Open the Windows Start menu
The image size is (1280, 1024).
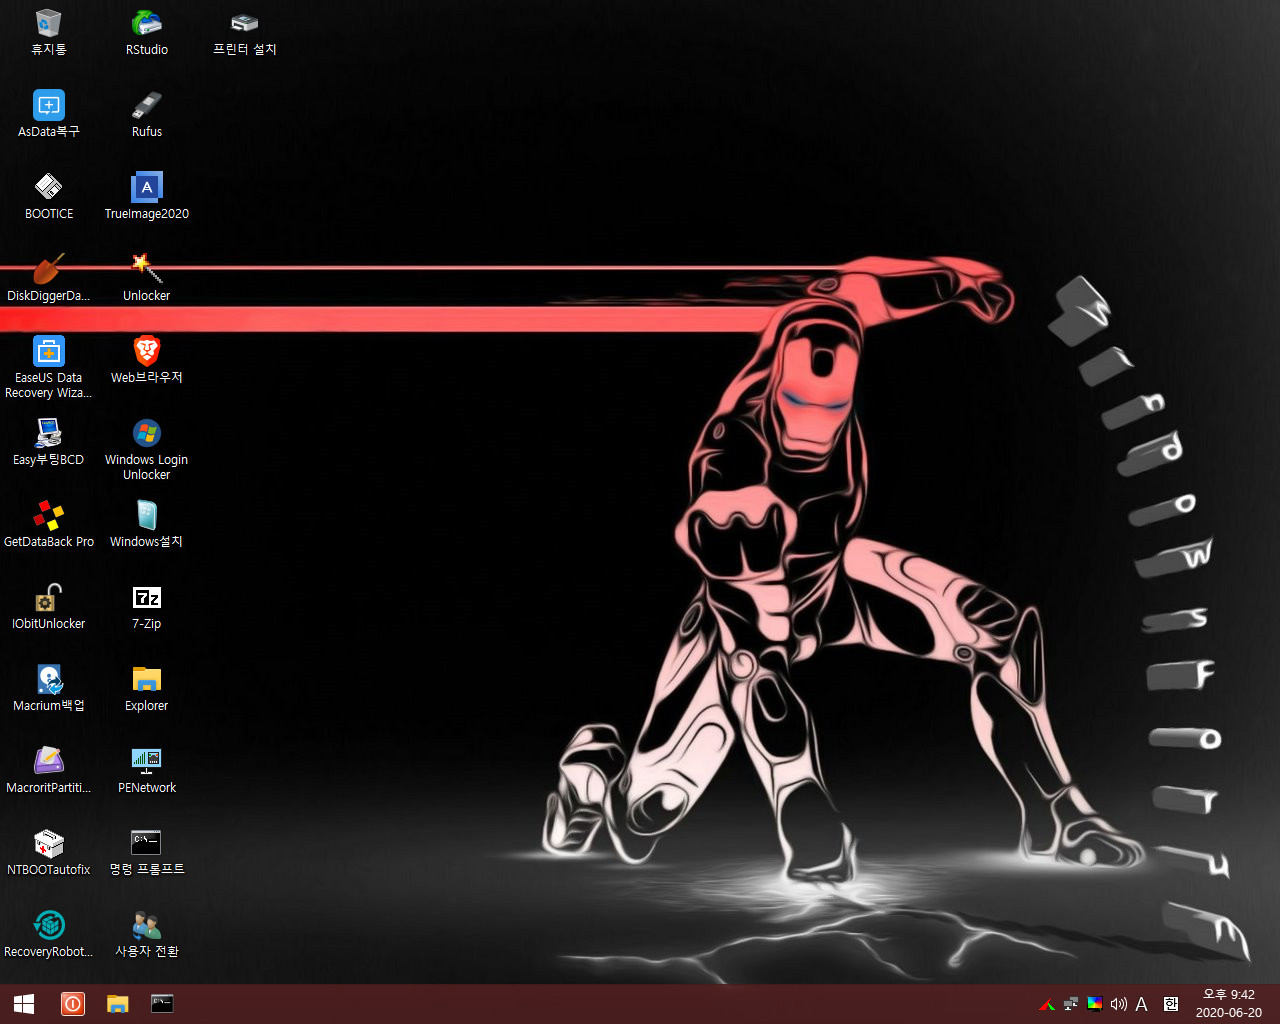24,1004
